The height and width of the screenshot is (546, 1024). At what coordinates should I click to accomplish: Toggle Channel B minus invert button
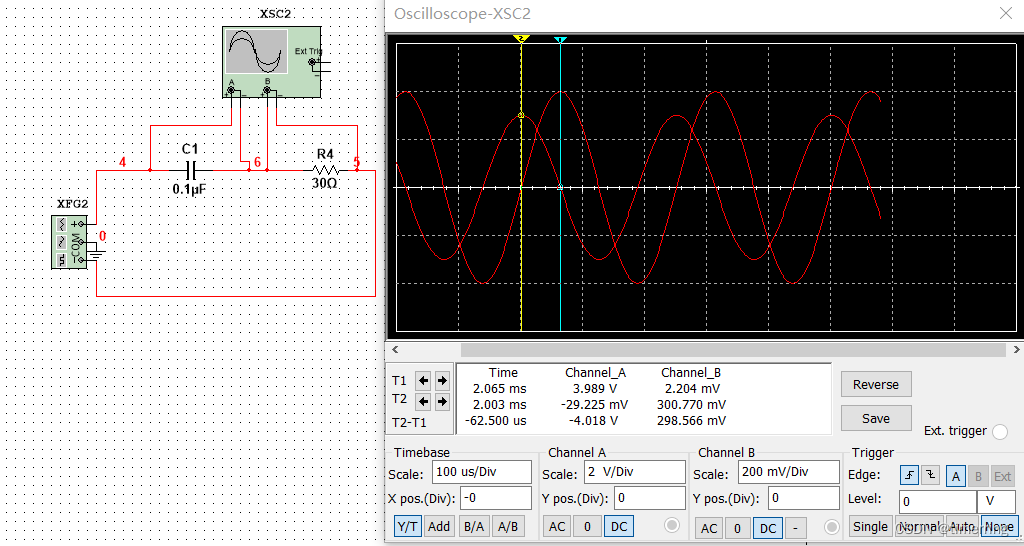point(795,528)
